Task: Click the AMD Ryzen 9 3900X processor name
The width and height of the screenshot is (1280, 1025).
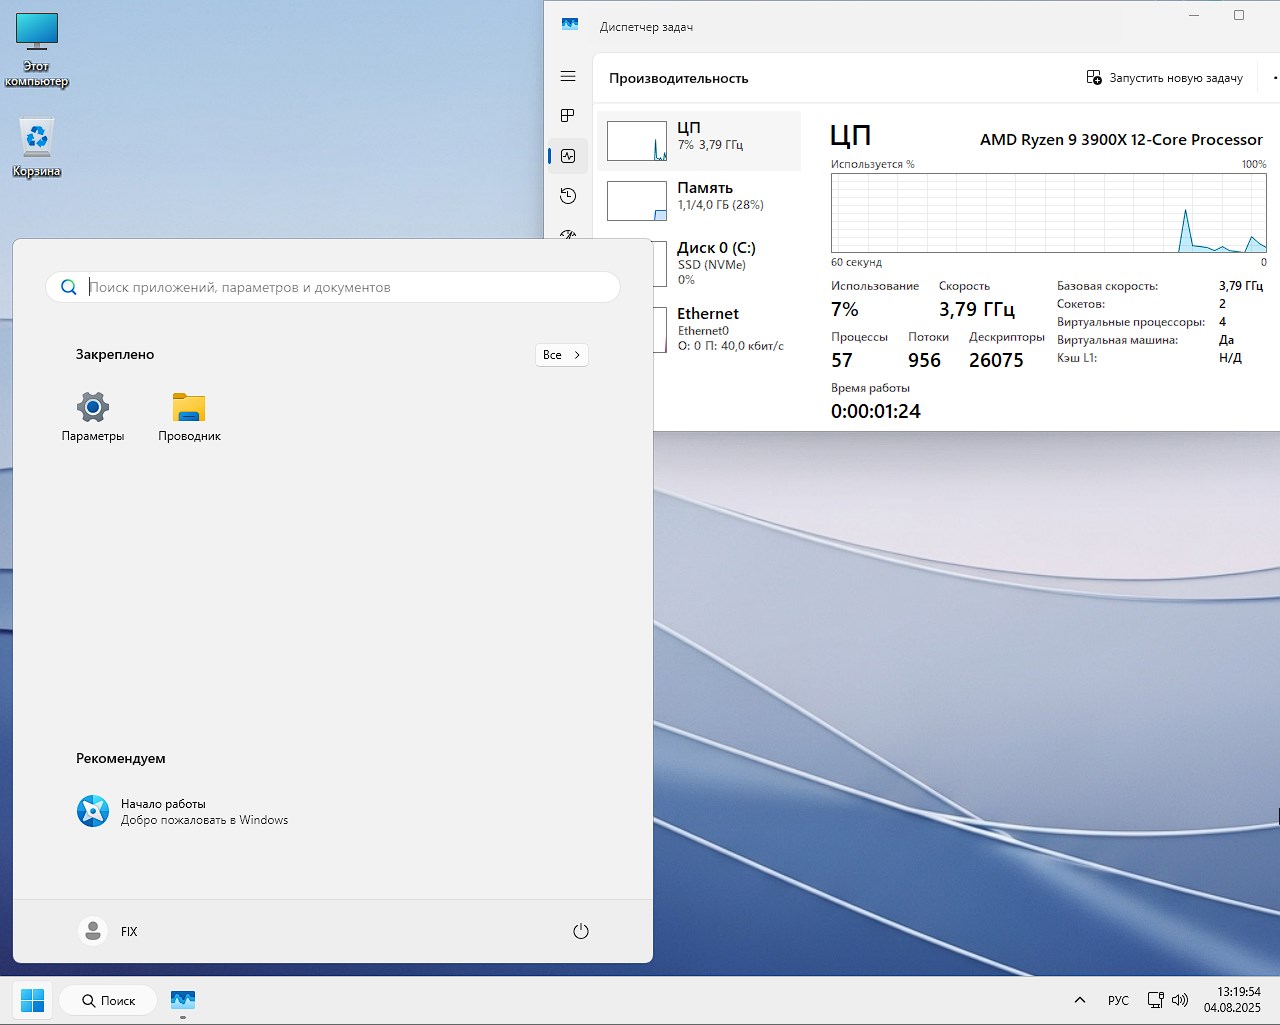Action: pos(1121,140)
